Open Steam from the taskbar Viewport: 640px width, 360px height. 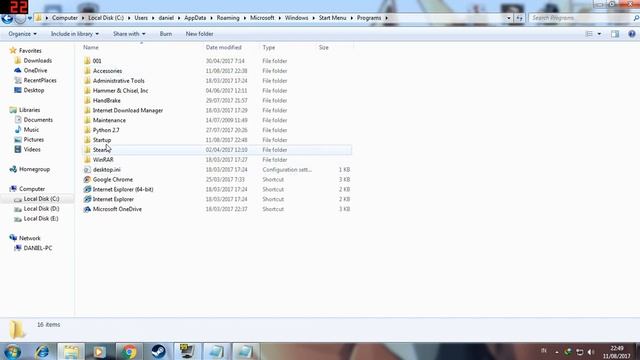coord(158,351)
